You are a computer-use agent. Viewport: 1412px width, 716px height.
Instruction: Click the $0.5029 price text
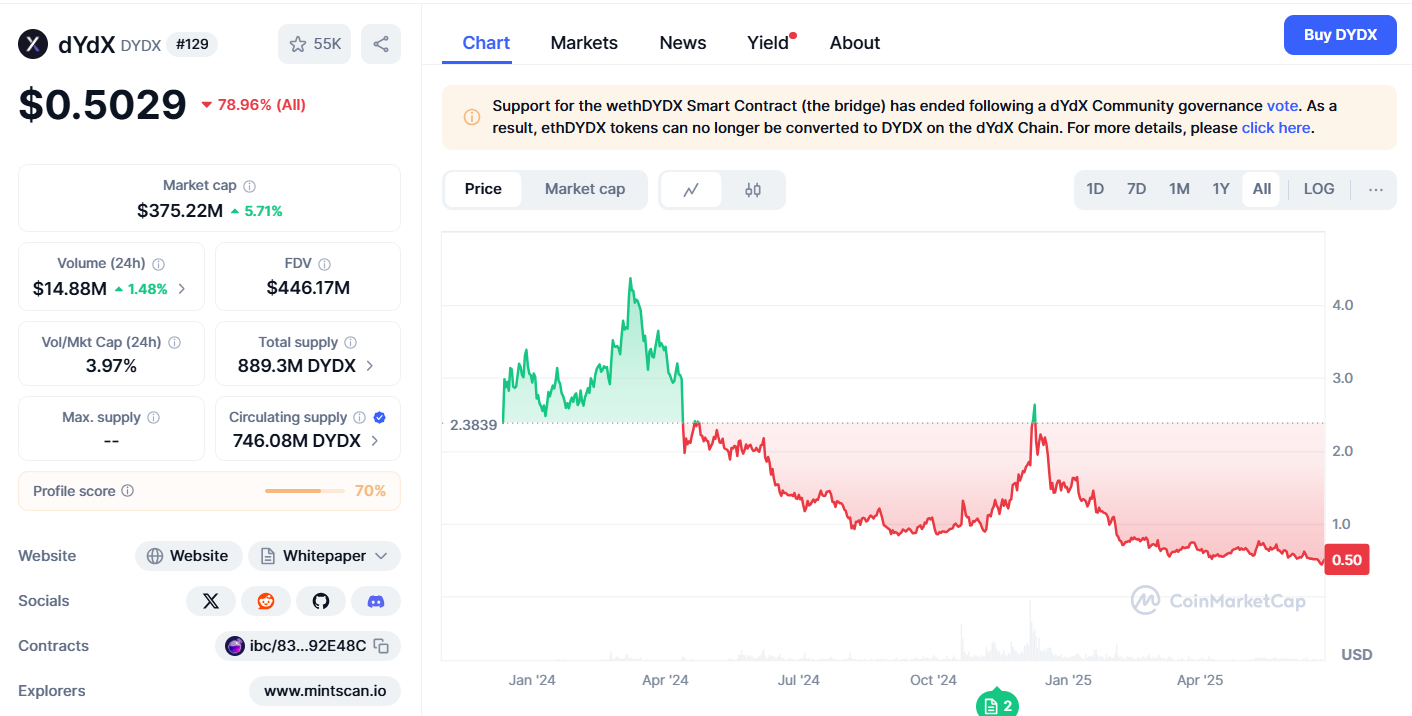[102, 104]
